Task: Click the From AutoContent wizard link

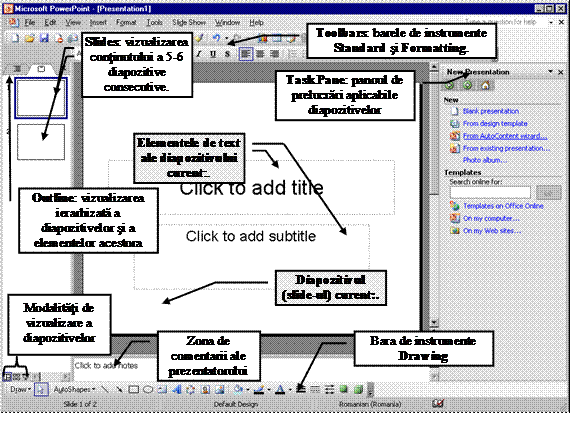Action: (x=505, y=136)
